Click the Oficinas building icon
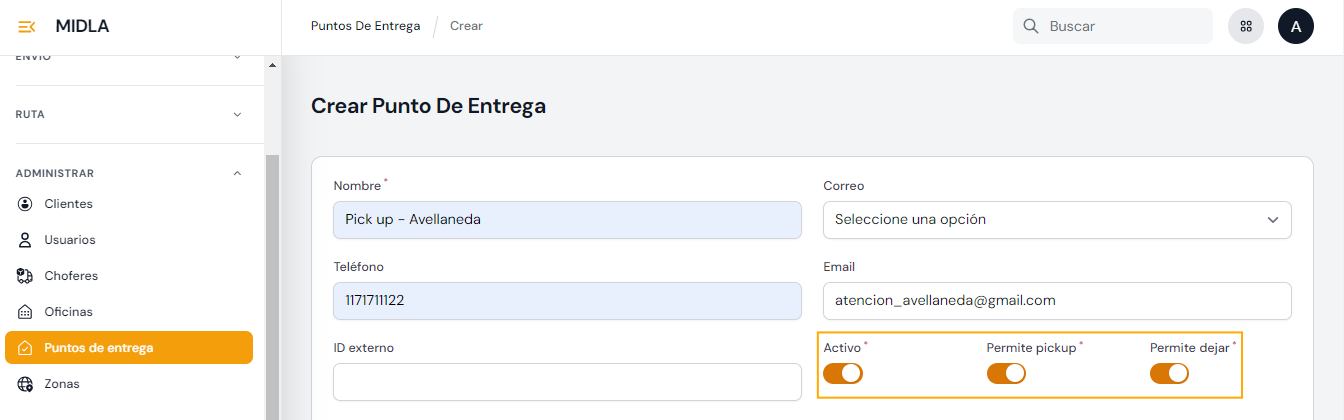The image size is (1344, 420). click(26, 312)
